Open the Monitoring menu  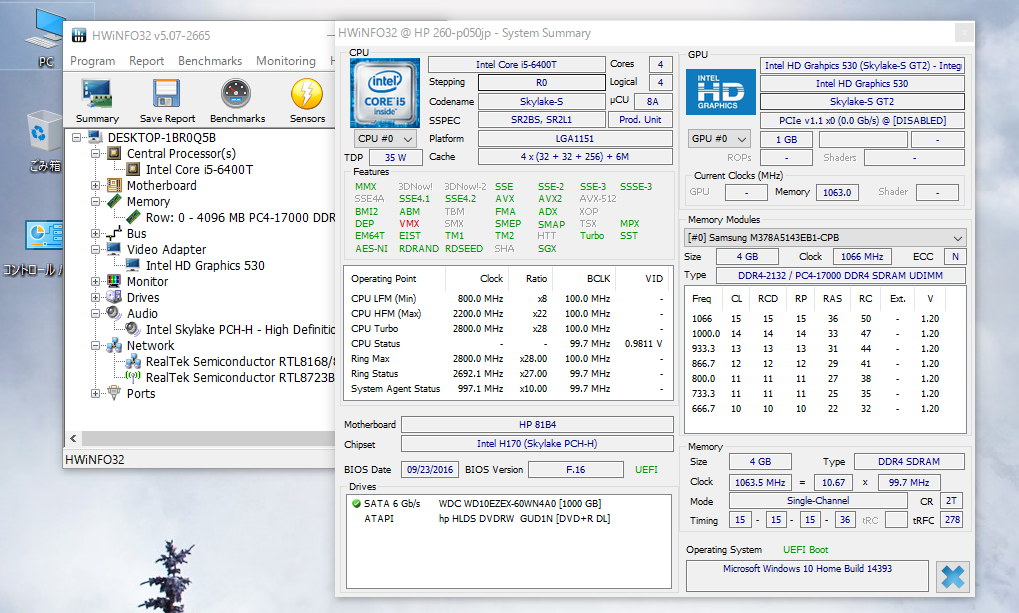286,60
